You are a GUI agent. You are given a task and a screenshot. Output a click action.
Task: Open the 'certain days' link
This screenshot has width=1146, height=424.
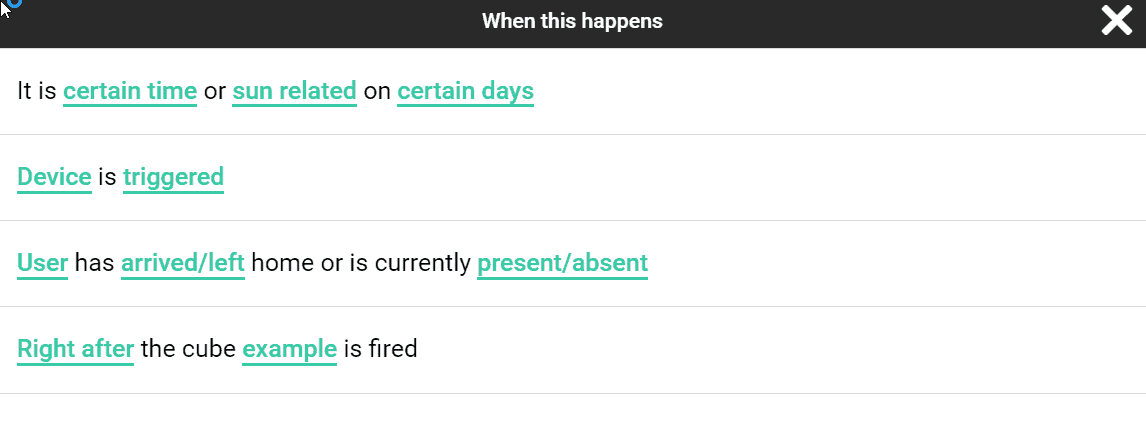click(465, 91)
